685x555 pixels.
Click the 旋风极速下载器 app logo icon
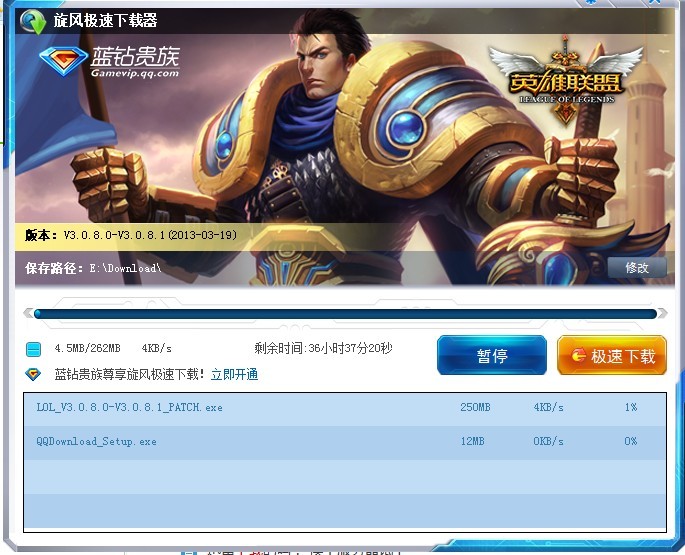click(32, 21)
